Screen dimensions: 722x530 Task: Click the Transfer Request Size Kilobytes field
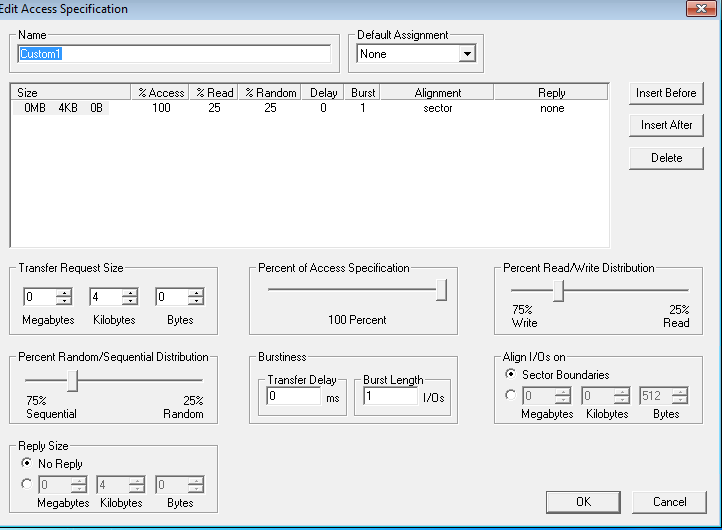(106, 297)
